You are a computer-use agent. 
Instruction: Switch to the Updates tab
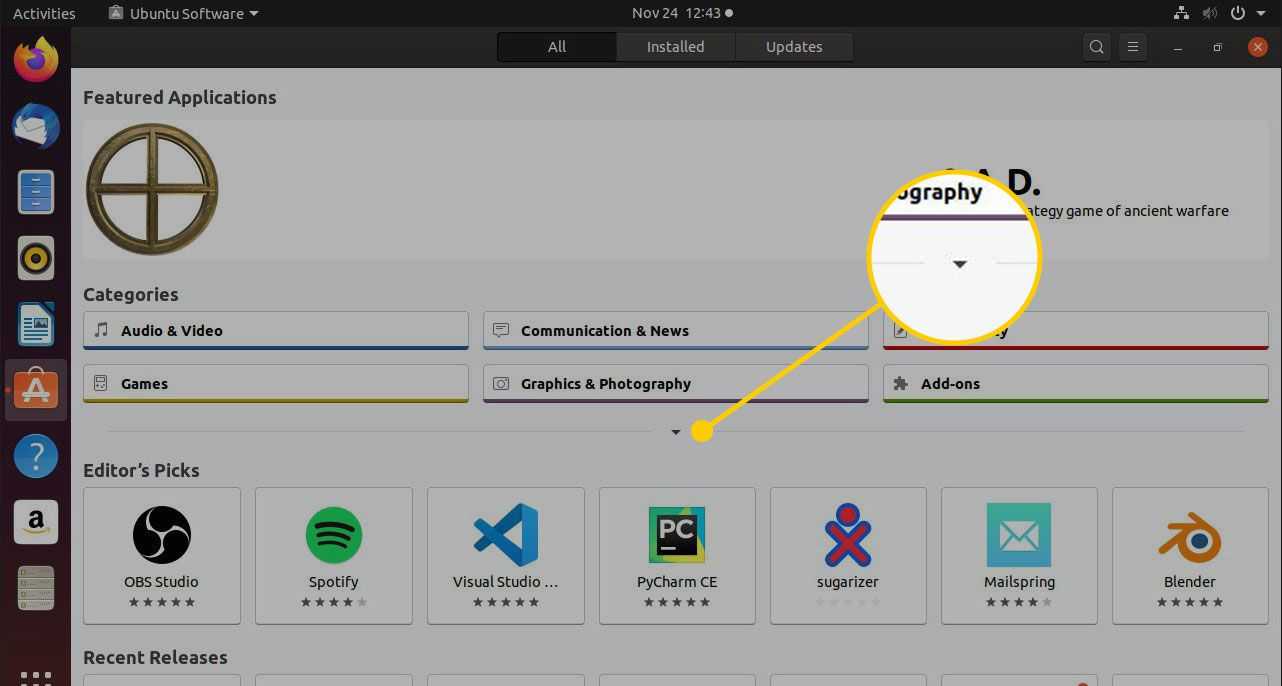[x=794, y=47]
